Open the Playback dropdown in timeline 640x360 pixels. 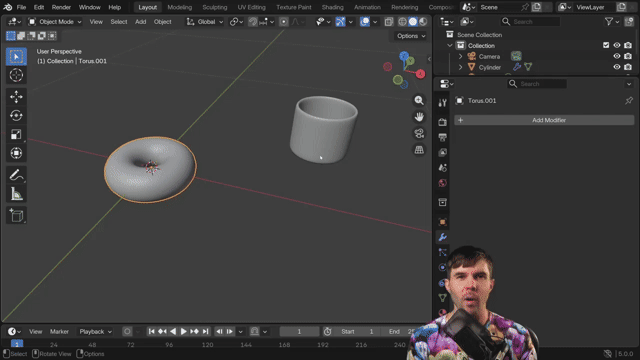tap(96, 331)
